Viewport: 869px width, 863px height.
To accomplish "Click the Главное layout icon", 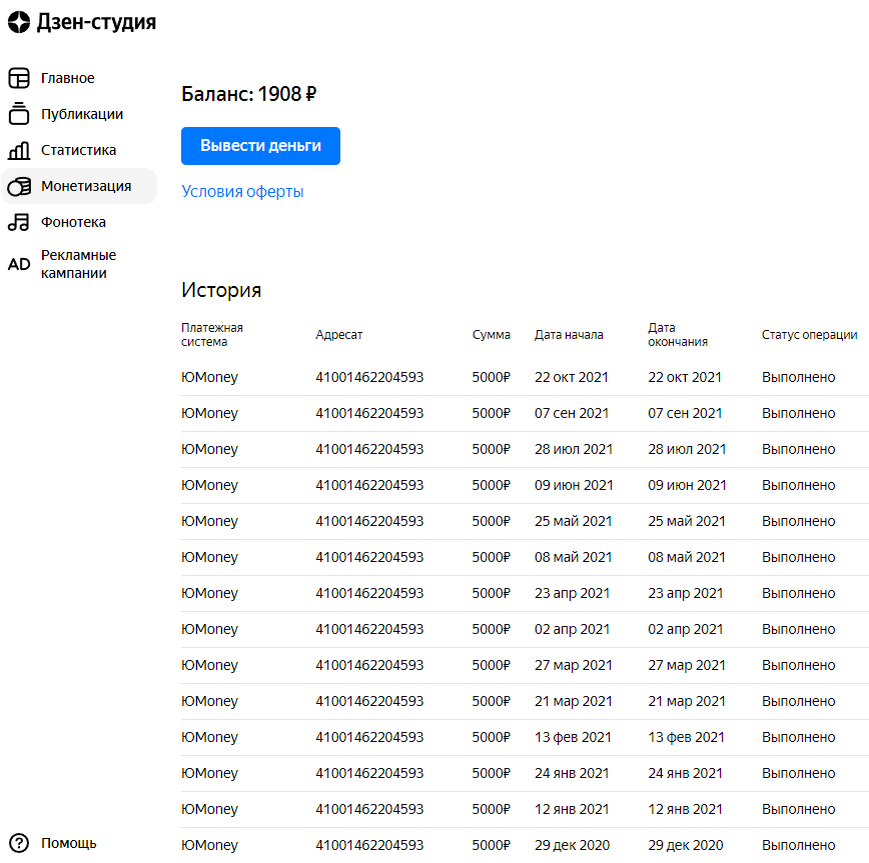I will tap(19, 78).
